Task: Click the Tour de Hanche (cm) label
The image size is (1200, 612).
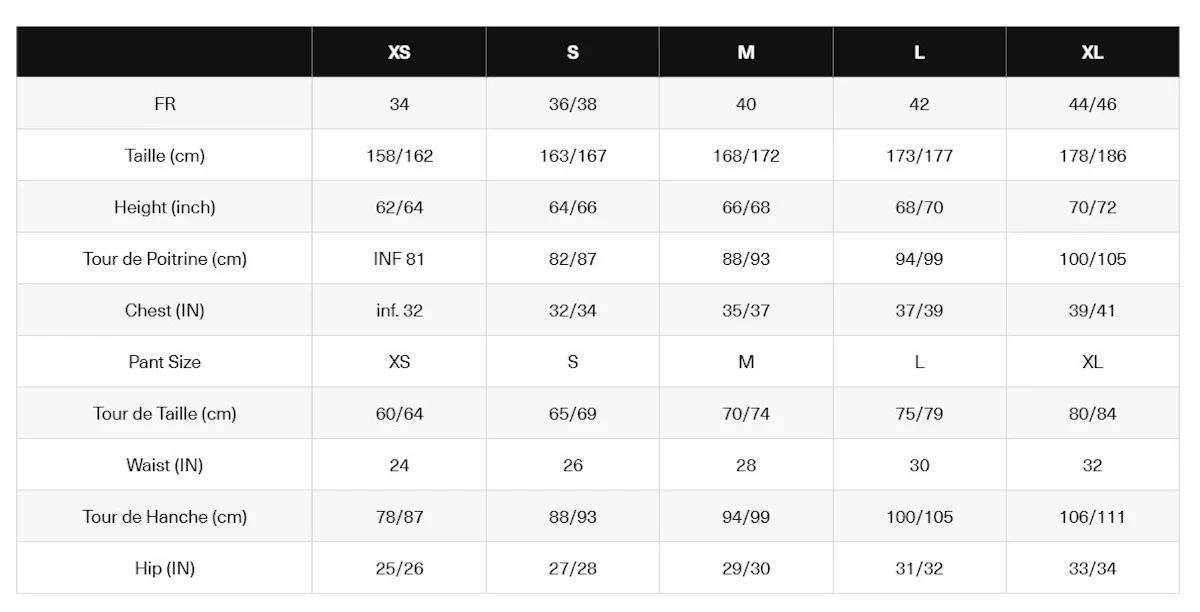Action: click(165, 517)
